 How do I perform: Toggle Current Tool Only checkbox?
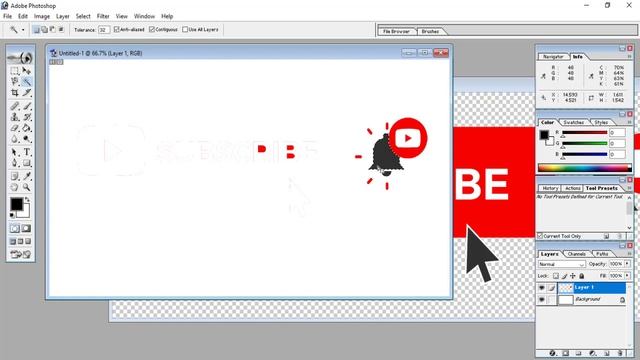[x=540, y=236]
